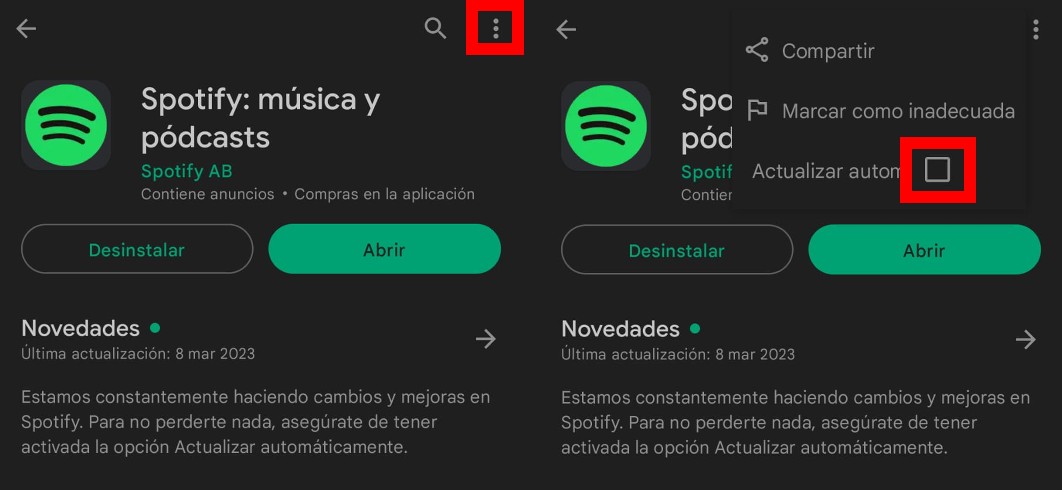This screenshot has height=490, width=1062.
Task: Tap Abrir button on left screen
Action: pyautogui.click(x=385, y=249)
